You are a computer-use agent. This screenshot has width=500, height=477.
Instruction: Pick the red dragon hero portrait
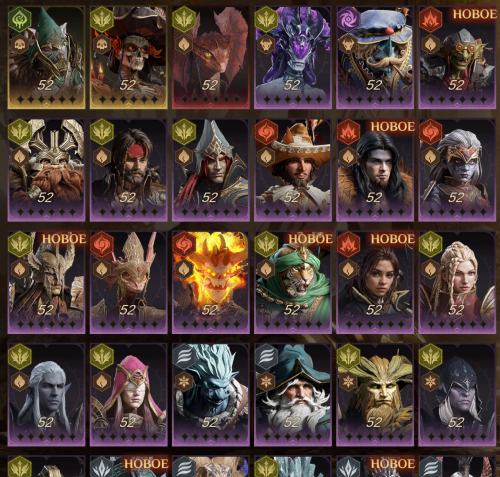pyautogui.click(x=211, y=57)
